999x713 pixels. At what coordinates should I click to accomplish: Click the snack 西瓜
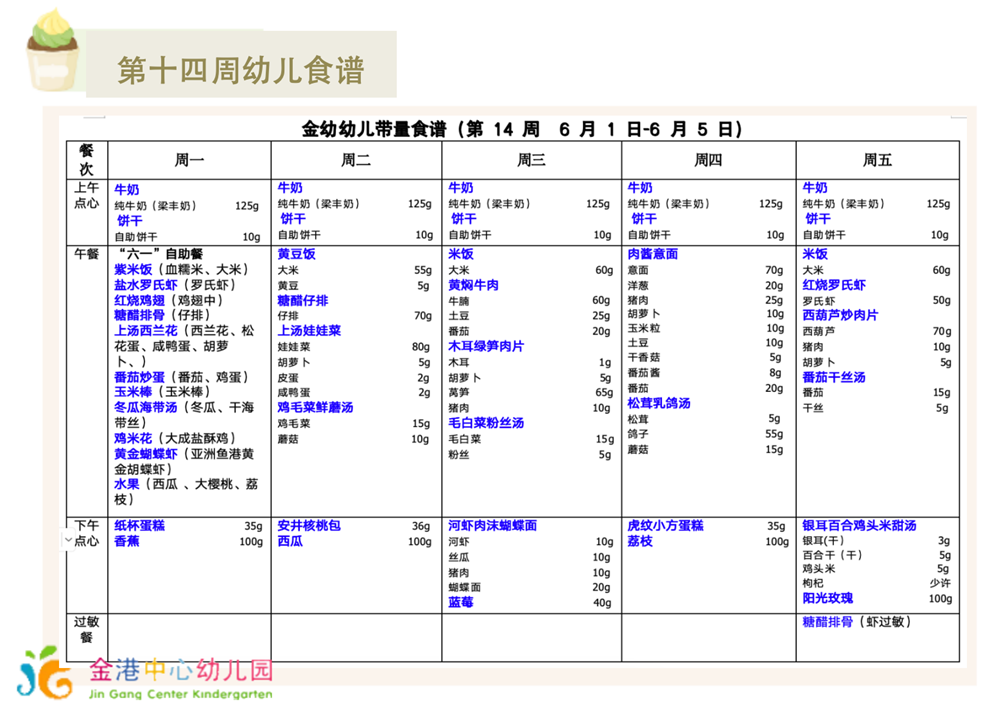290,541
